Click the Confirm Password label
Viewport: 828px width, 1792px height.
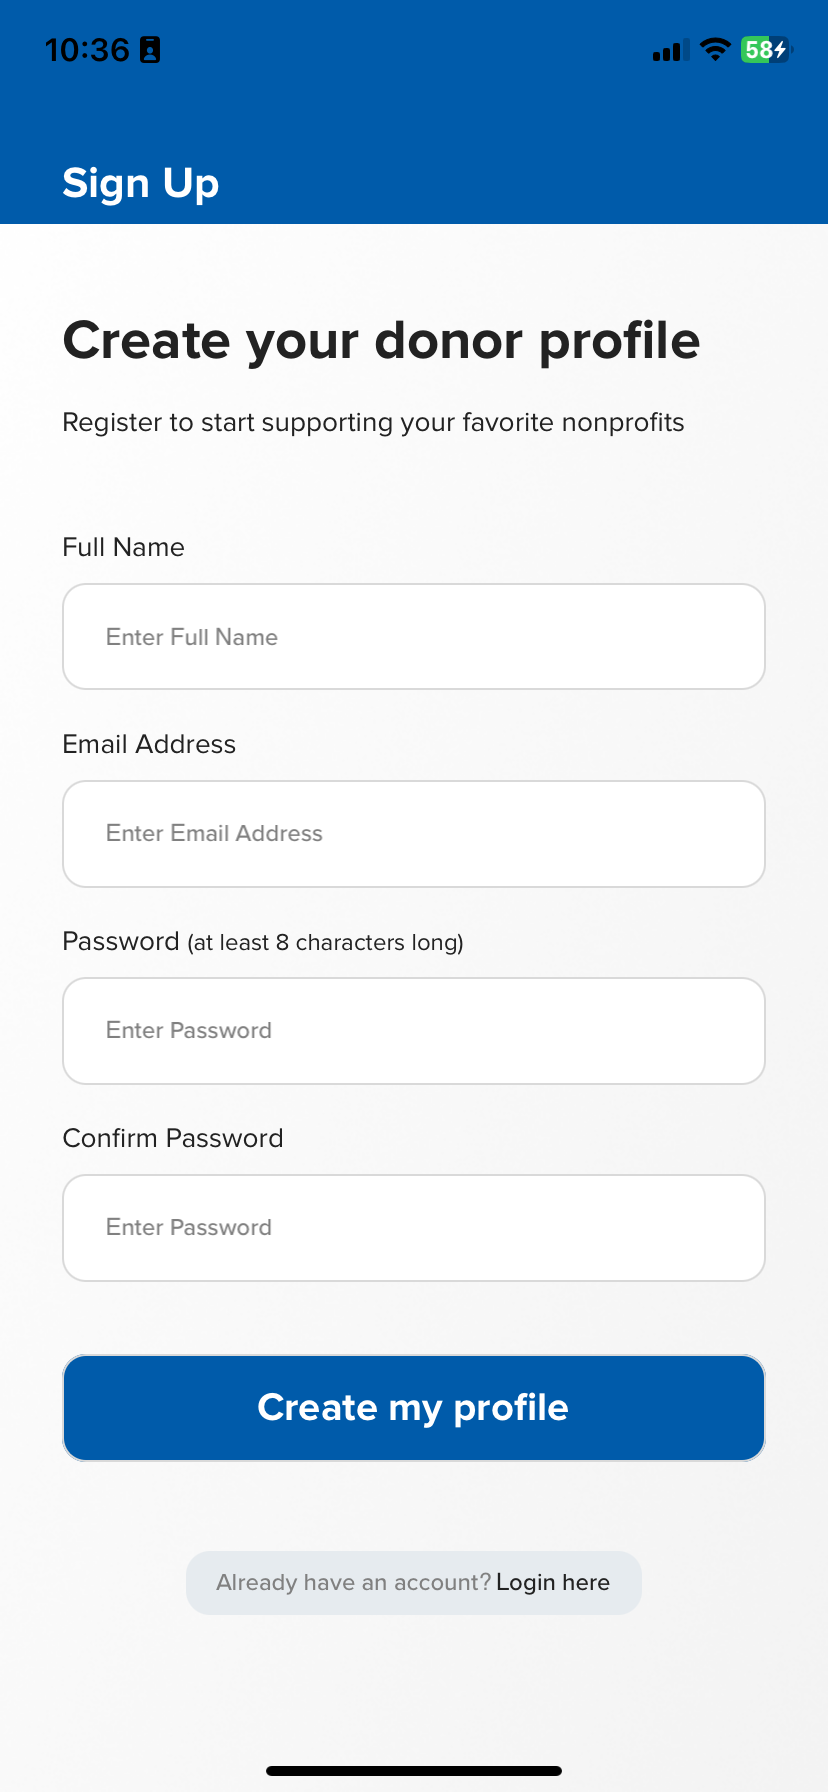tap(173, 1138)
